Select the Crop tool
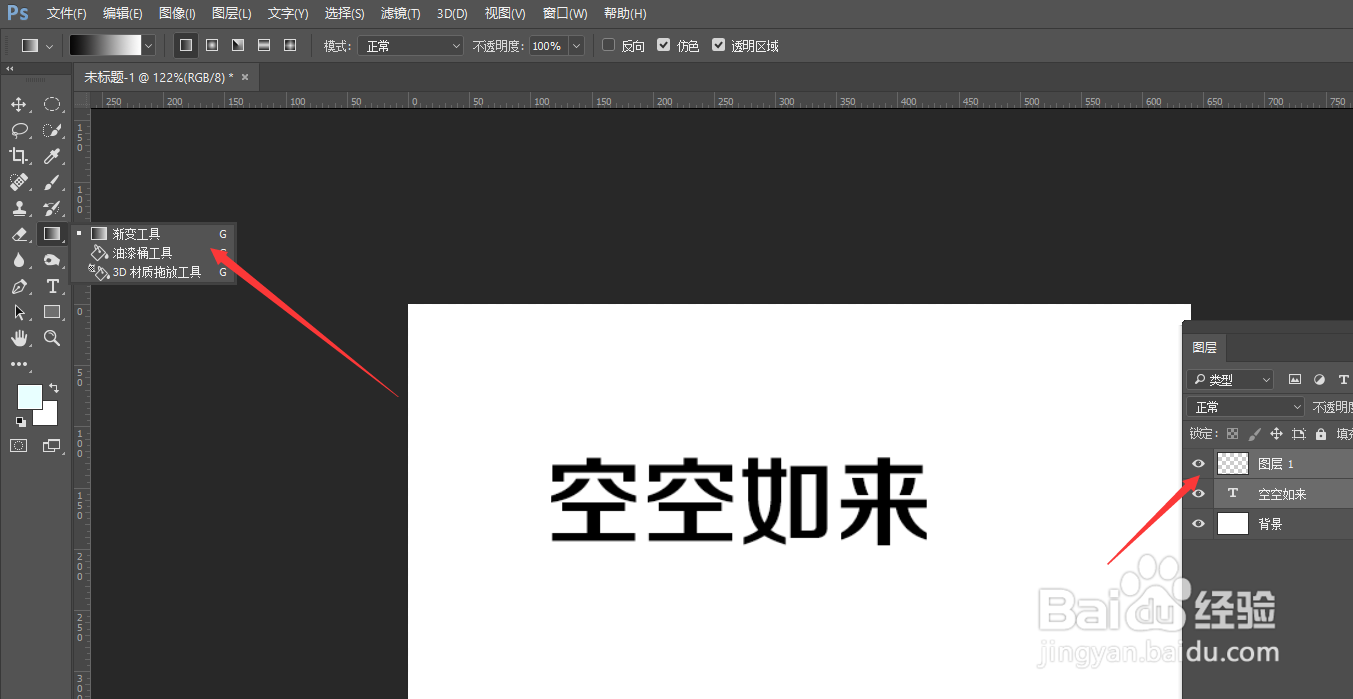 pyautogui.click(x=20, y=155)
